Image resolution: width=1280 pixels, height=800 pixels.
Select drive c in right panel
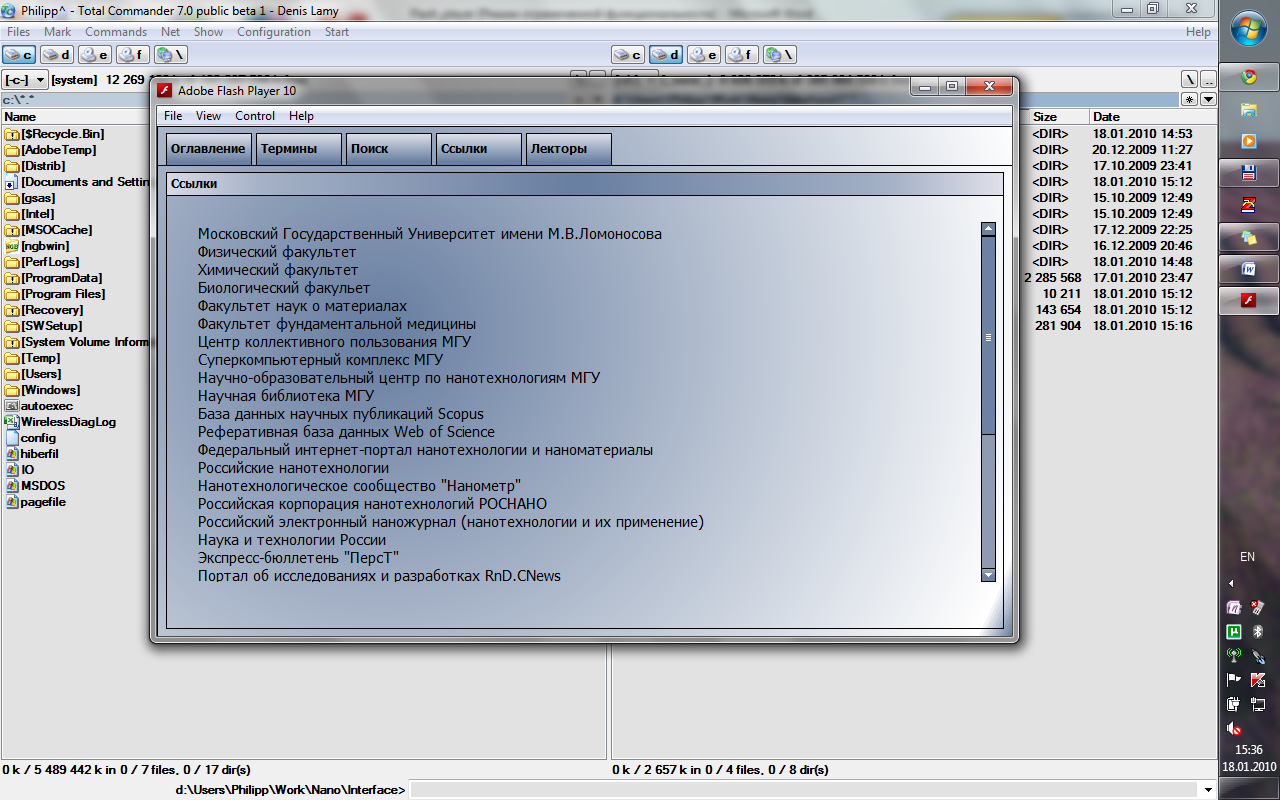click(628, 55)
